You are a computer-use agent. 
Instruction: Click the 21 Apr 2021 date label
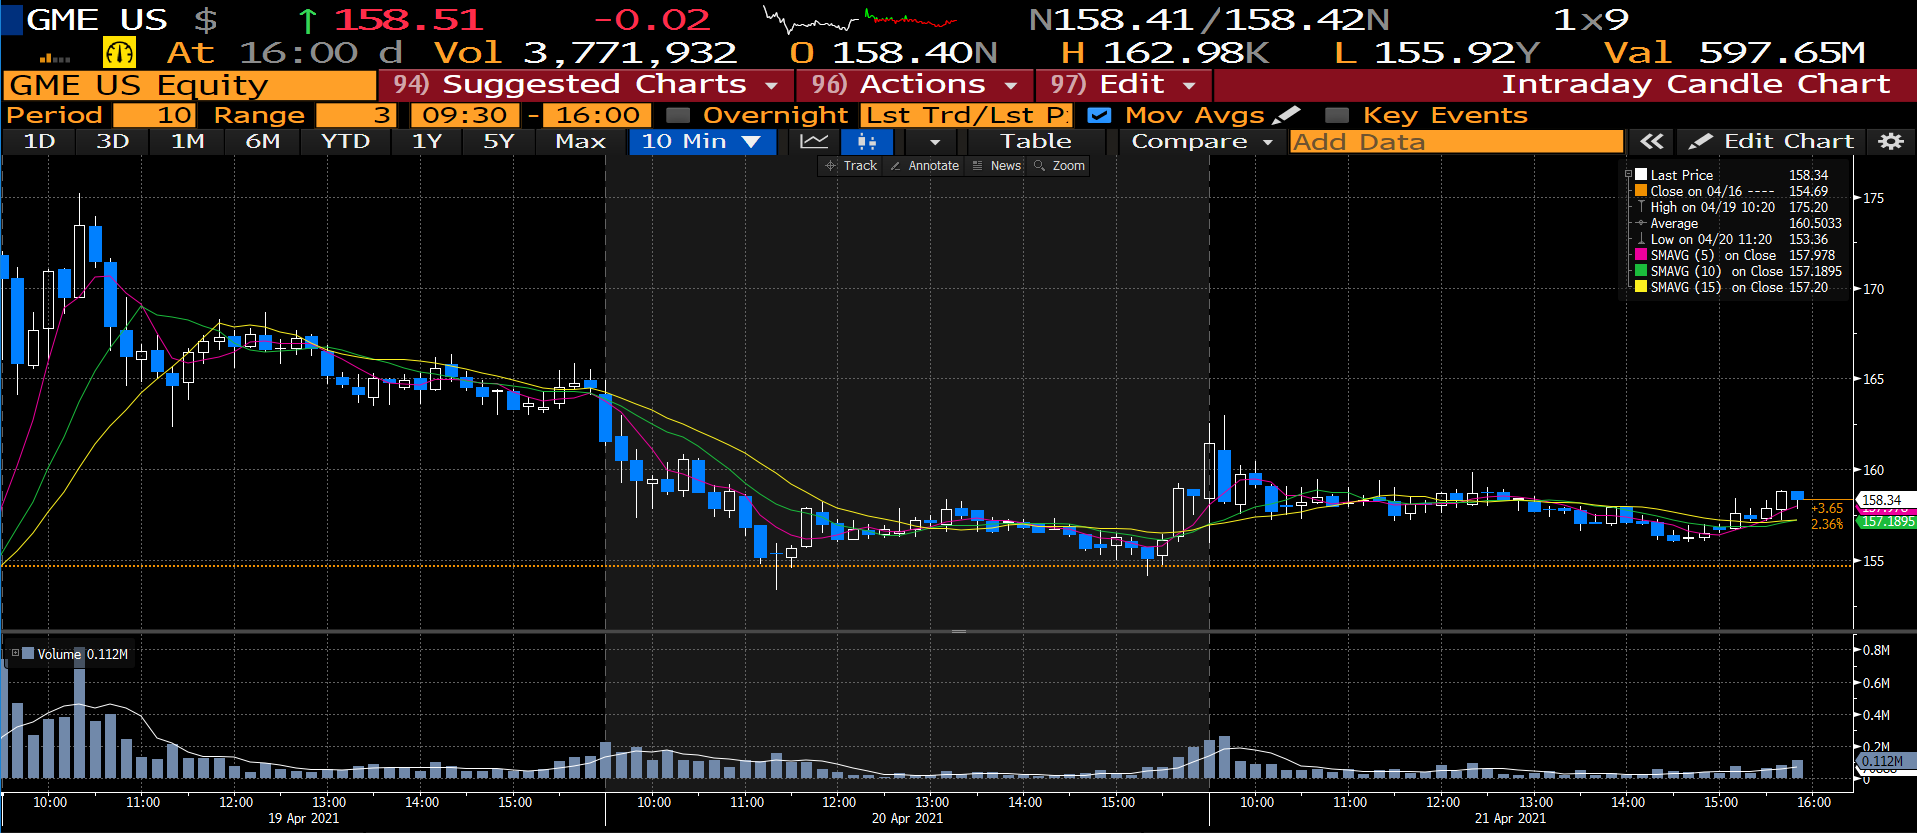click(1510, 818)
